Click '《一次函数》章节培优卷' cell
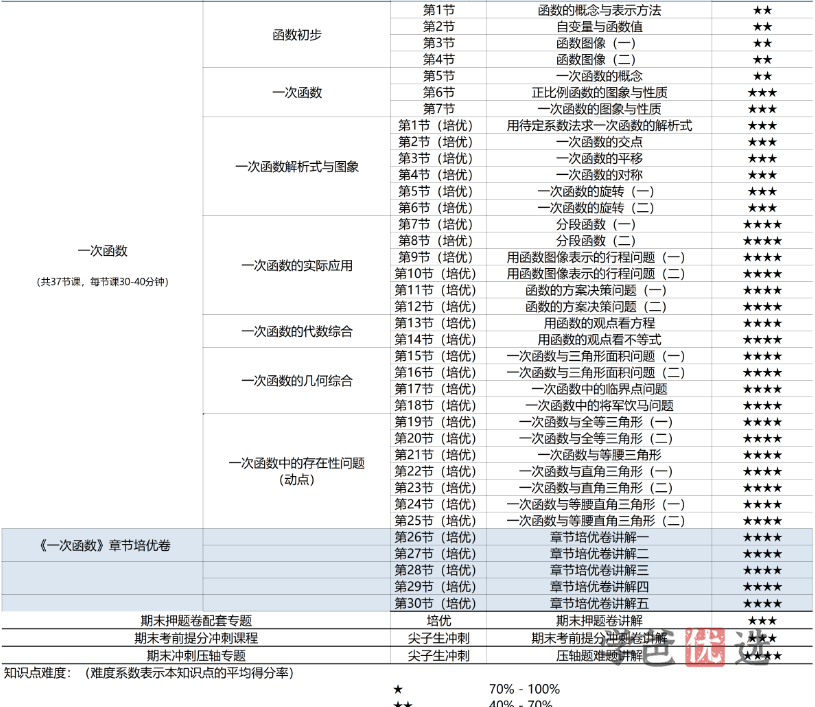This screenshot has width=815, height=707. pyautogui.click(x=102, y=546)
